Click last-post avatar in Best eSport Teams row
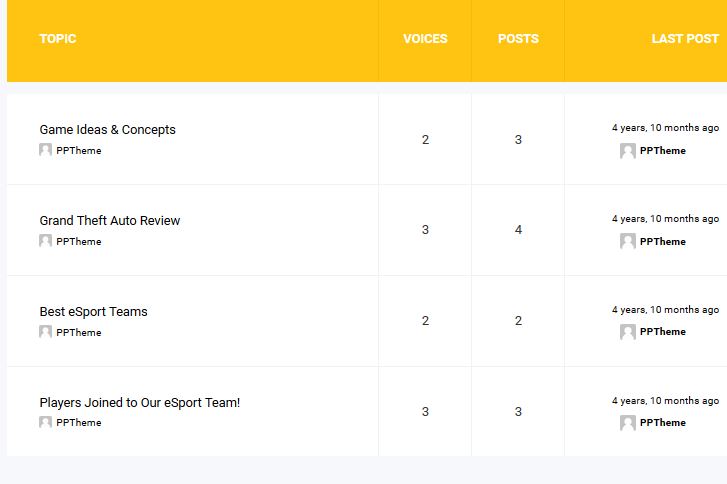The width and height of the screenshot is (727, 484). [628, 331]
